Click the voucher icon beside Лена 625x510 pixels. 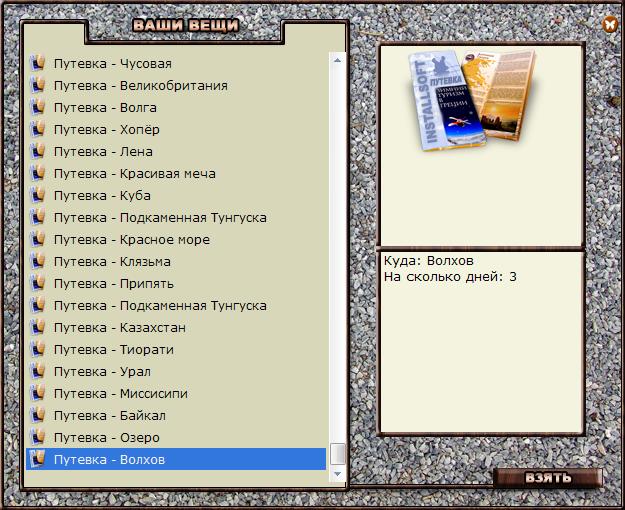37,151
